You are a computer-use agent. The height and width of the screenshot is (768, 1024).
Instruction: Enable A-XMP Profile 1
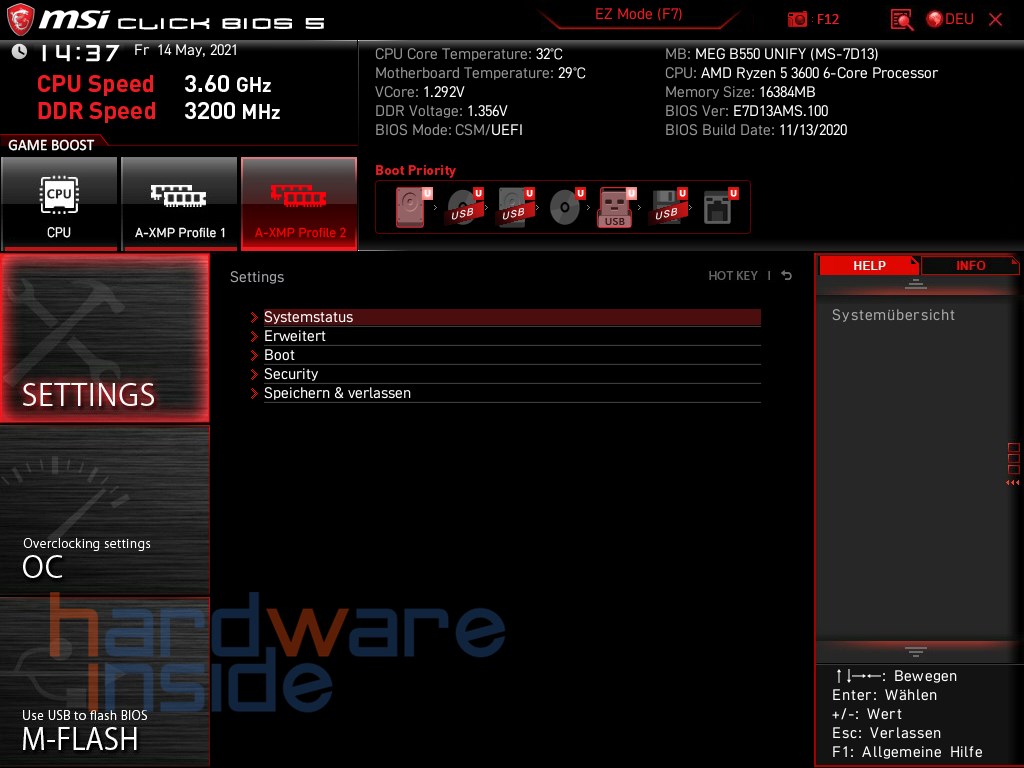coord(180,203)
